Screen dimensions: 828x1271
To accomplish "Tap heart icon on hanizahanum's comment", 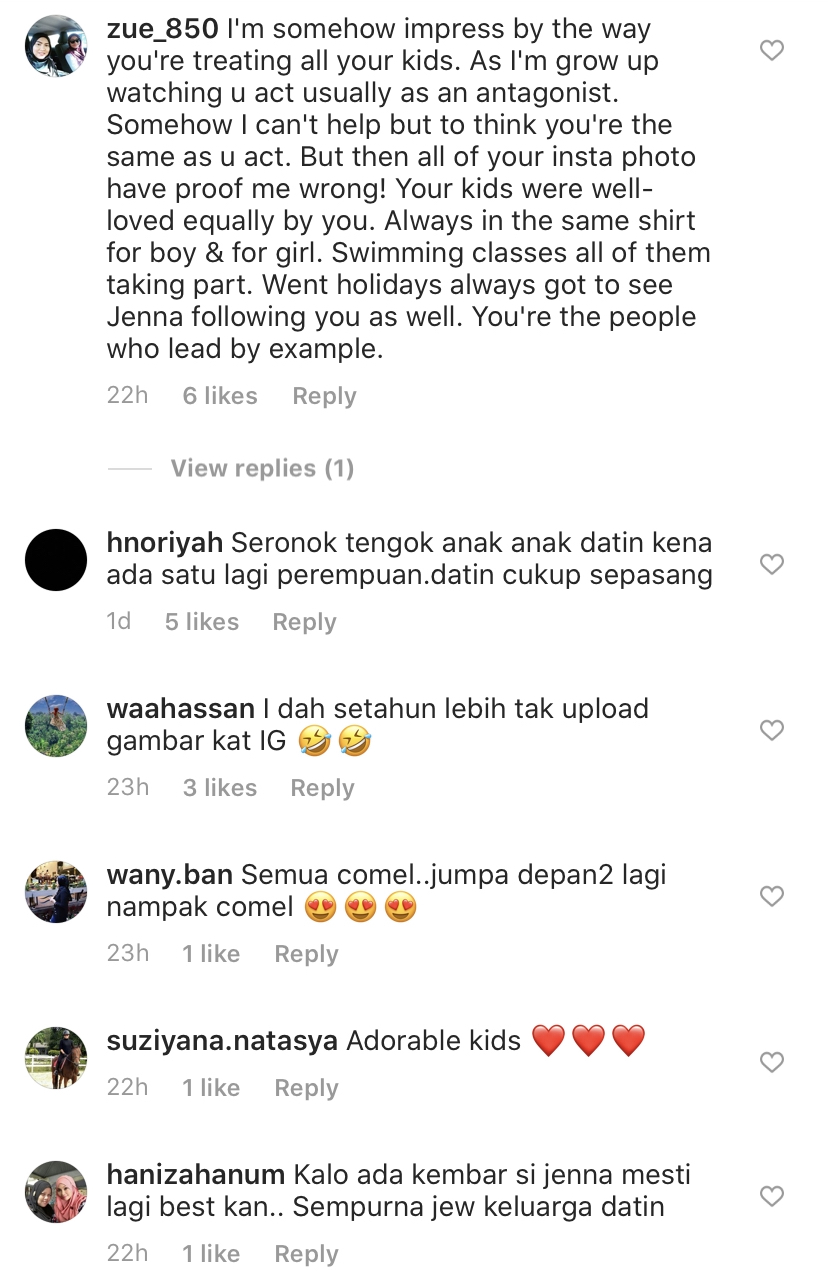I will click(772, 1196).
